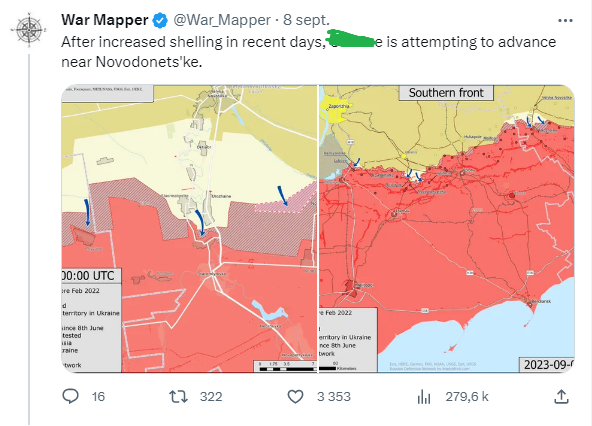Open the three-dot more options menu

point(565,20)
